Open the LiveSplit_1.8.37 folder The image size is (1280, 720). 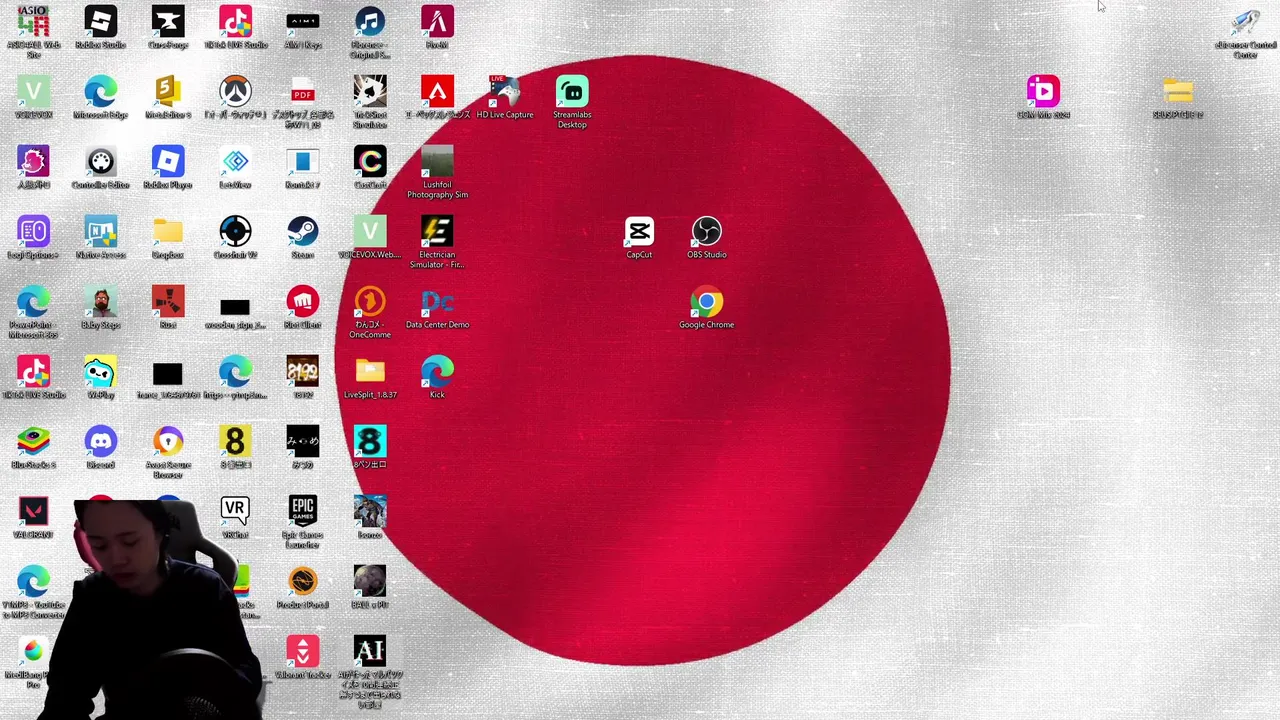(370, 377)
